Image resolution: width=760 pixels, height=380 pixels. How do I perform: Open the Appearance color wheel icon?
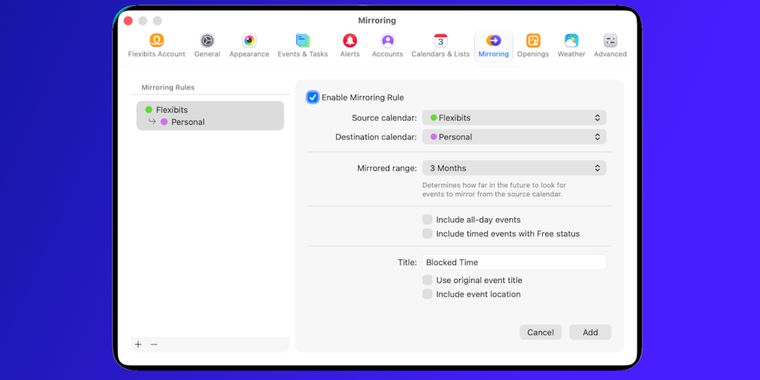[x=249, y=40]
